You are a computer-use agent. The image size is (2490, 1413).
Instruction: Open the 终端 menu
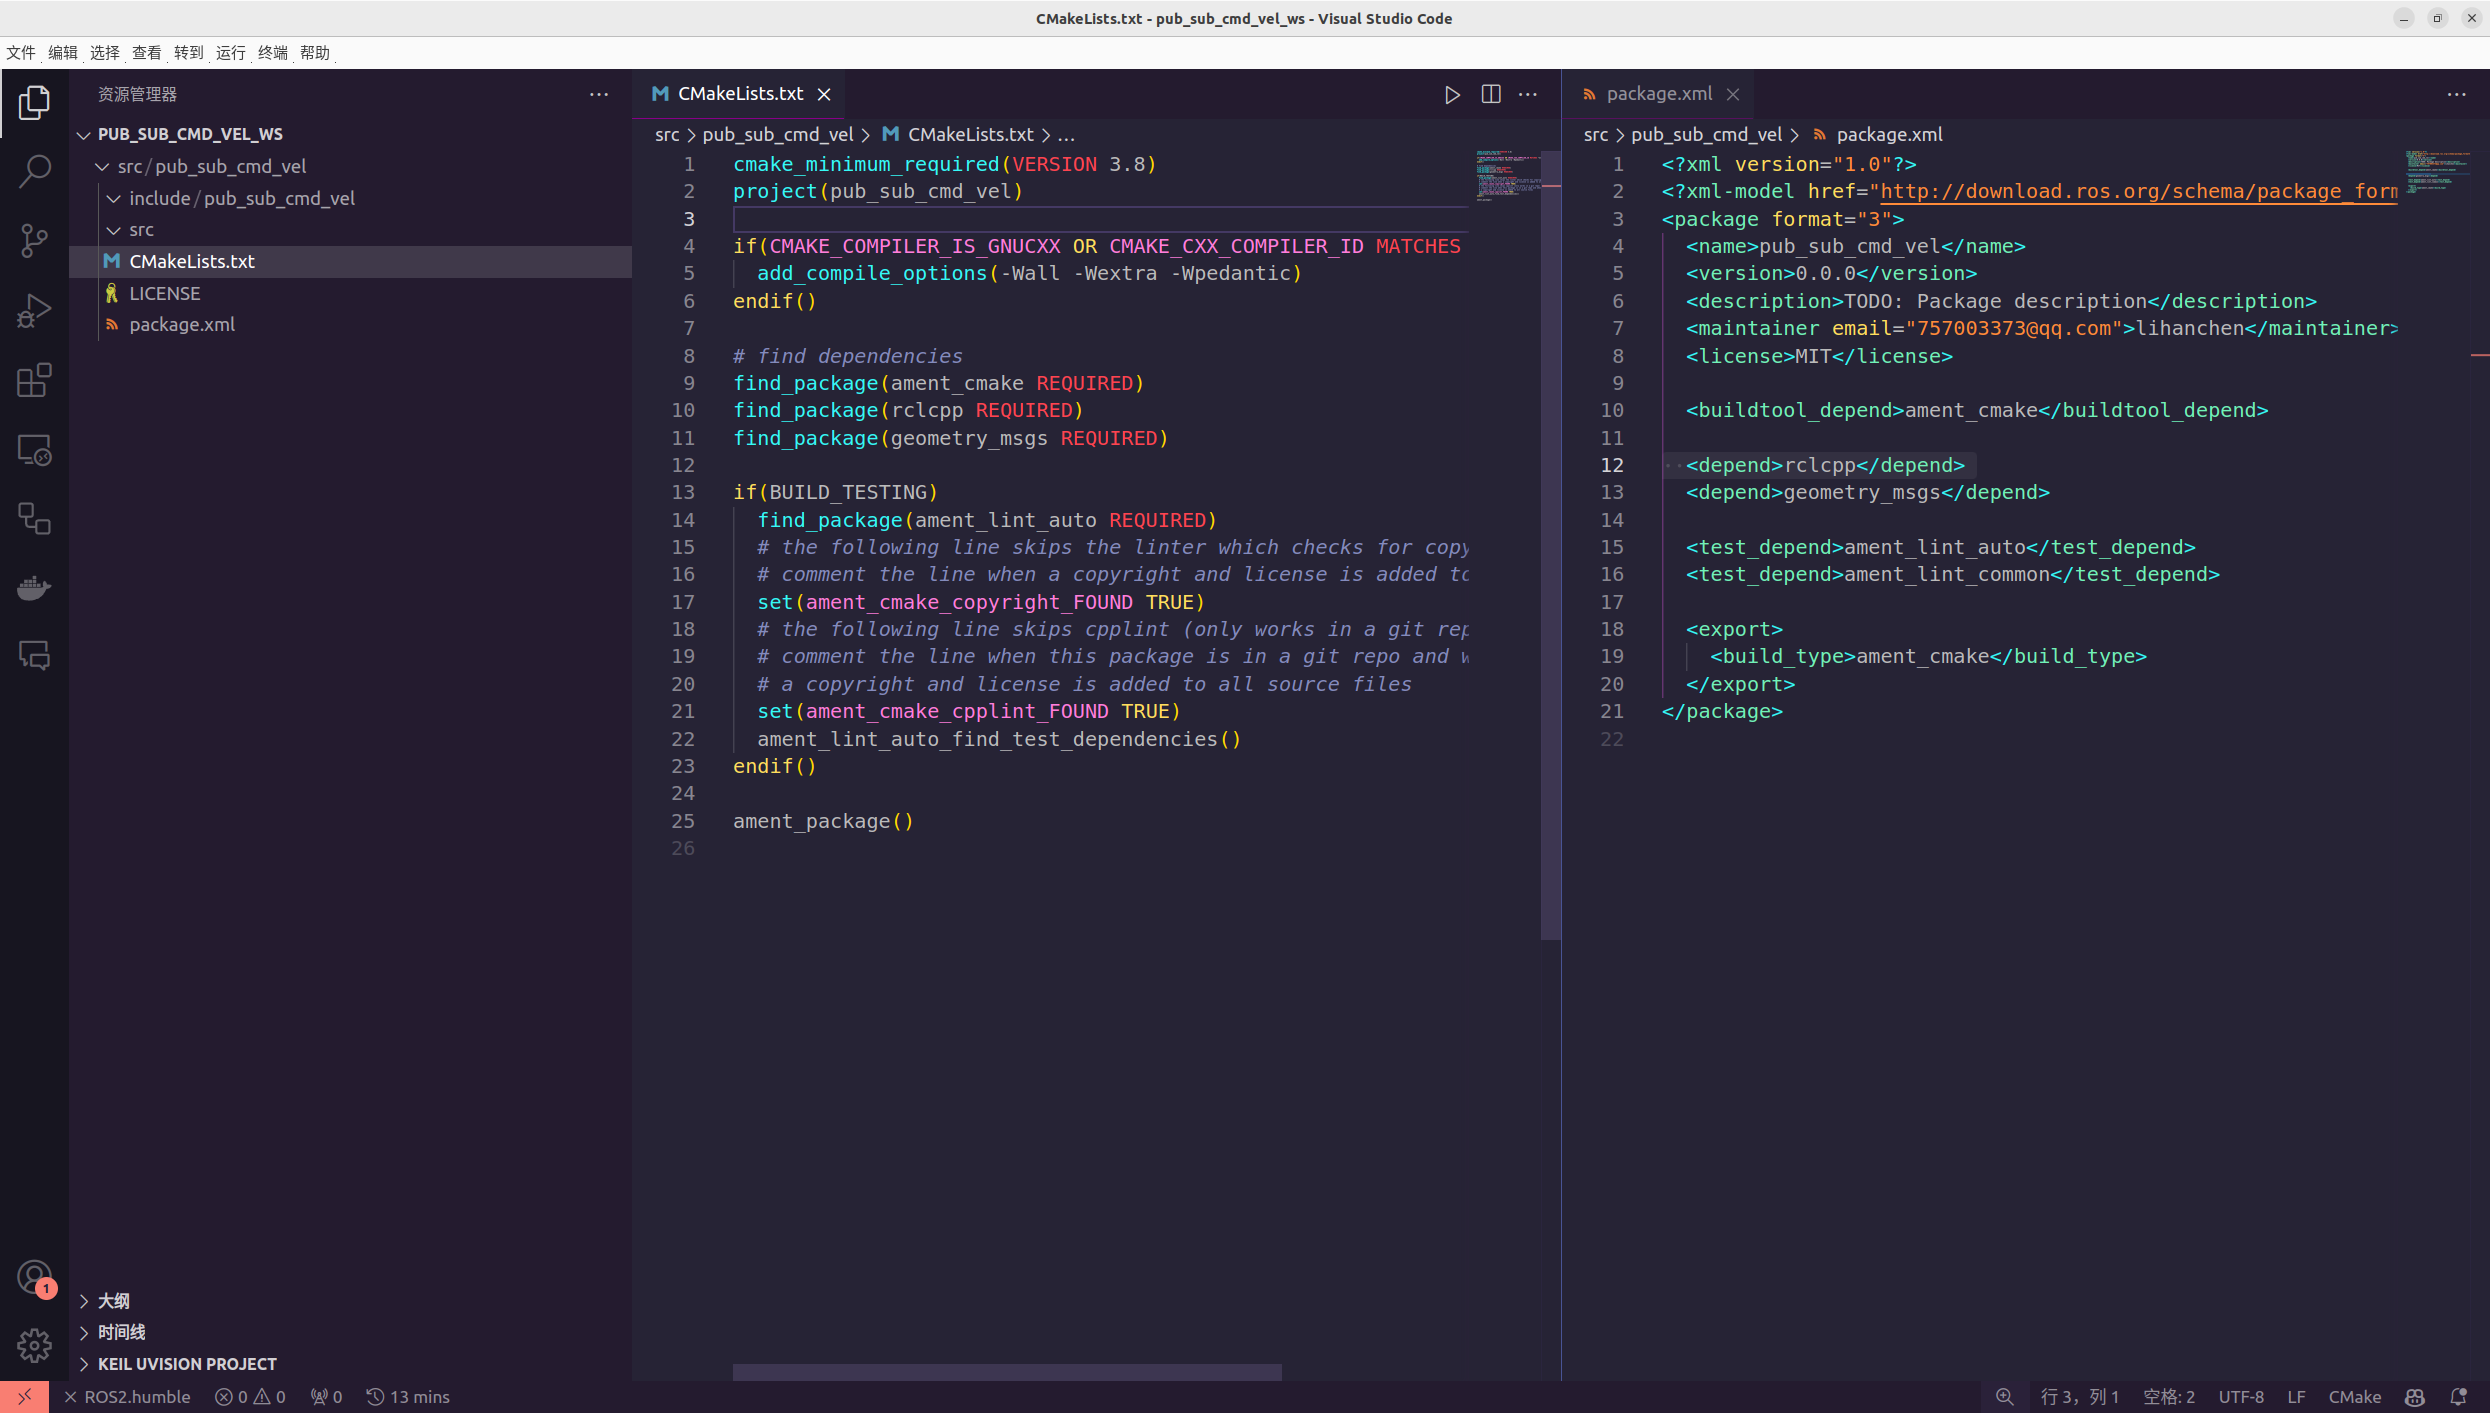pos(272,53)
